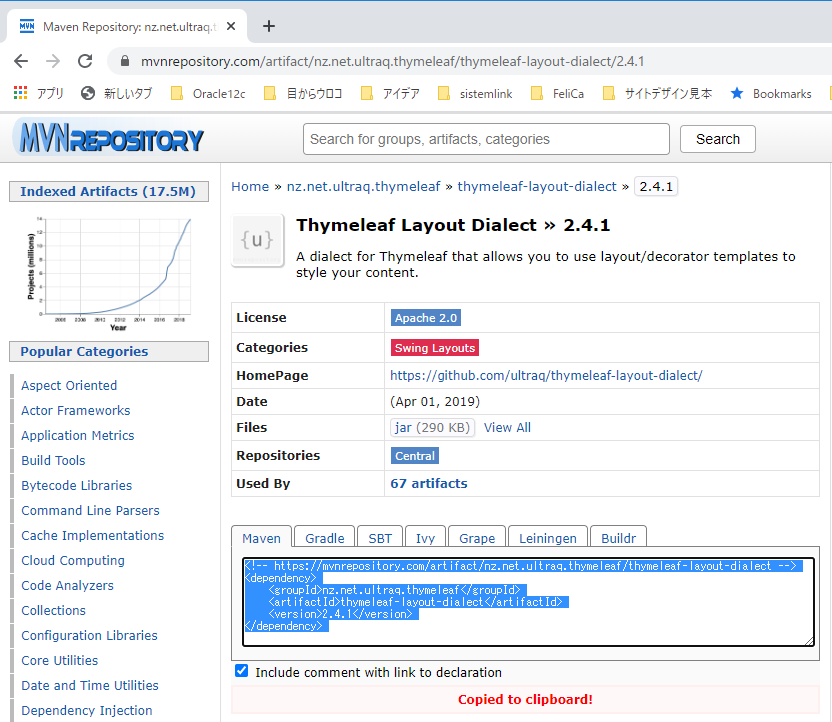The width and height of the screenshot is (832, 722).
Task: Click the padlock site info icon
Action: (x=125, y=61)
